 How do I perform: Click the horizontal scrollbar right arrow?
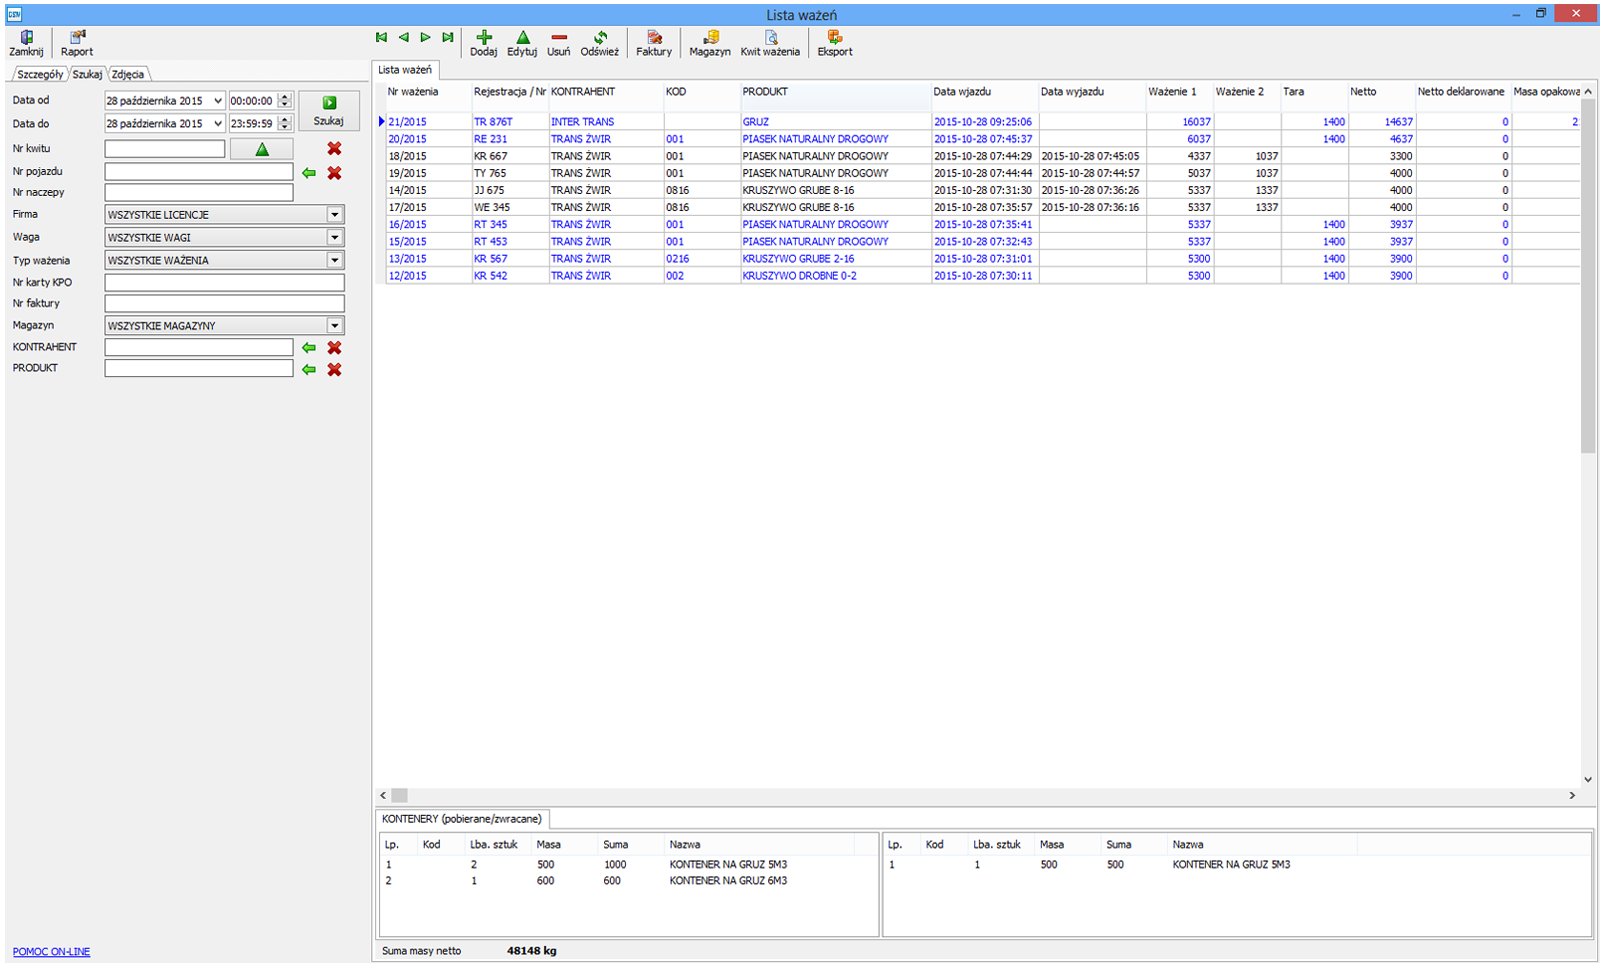pos(1572,795)
